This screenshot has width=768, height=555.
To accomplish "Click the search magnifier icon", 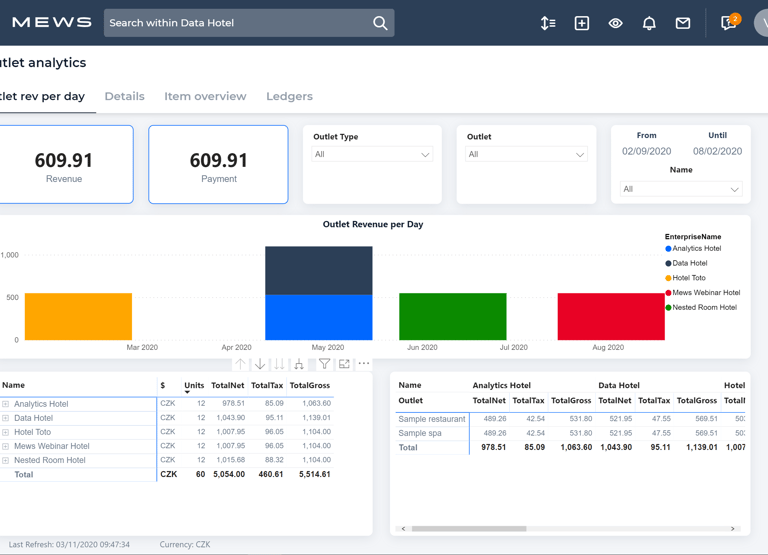I will [x=380, y=23].
